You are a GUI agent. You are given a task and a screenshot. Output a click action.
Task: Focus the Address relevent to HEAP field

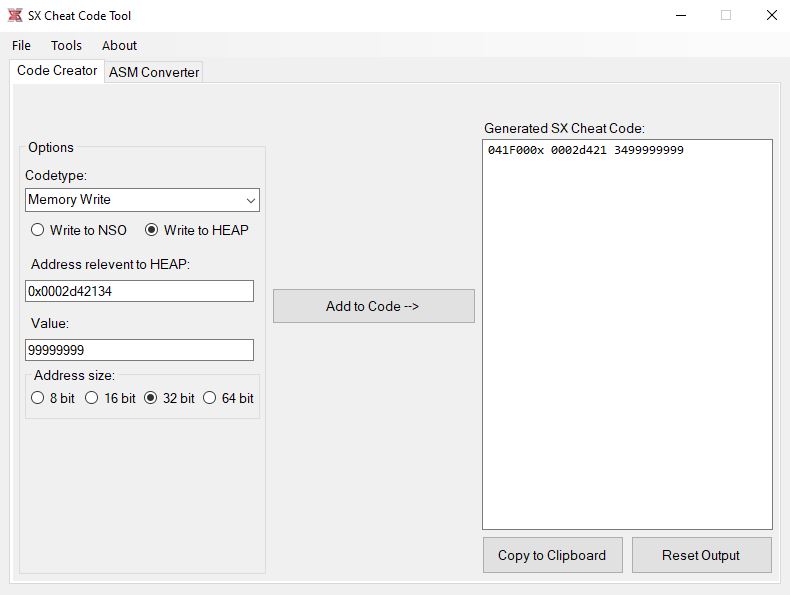139,291
